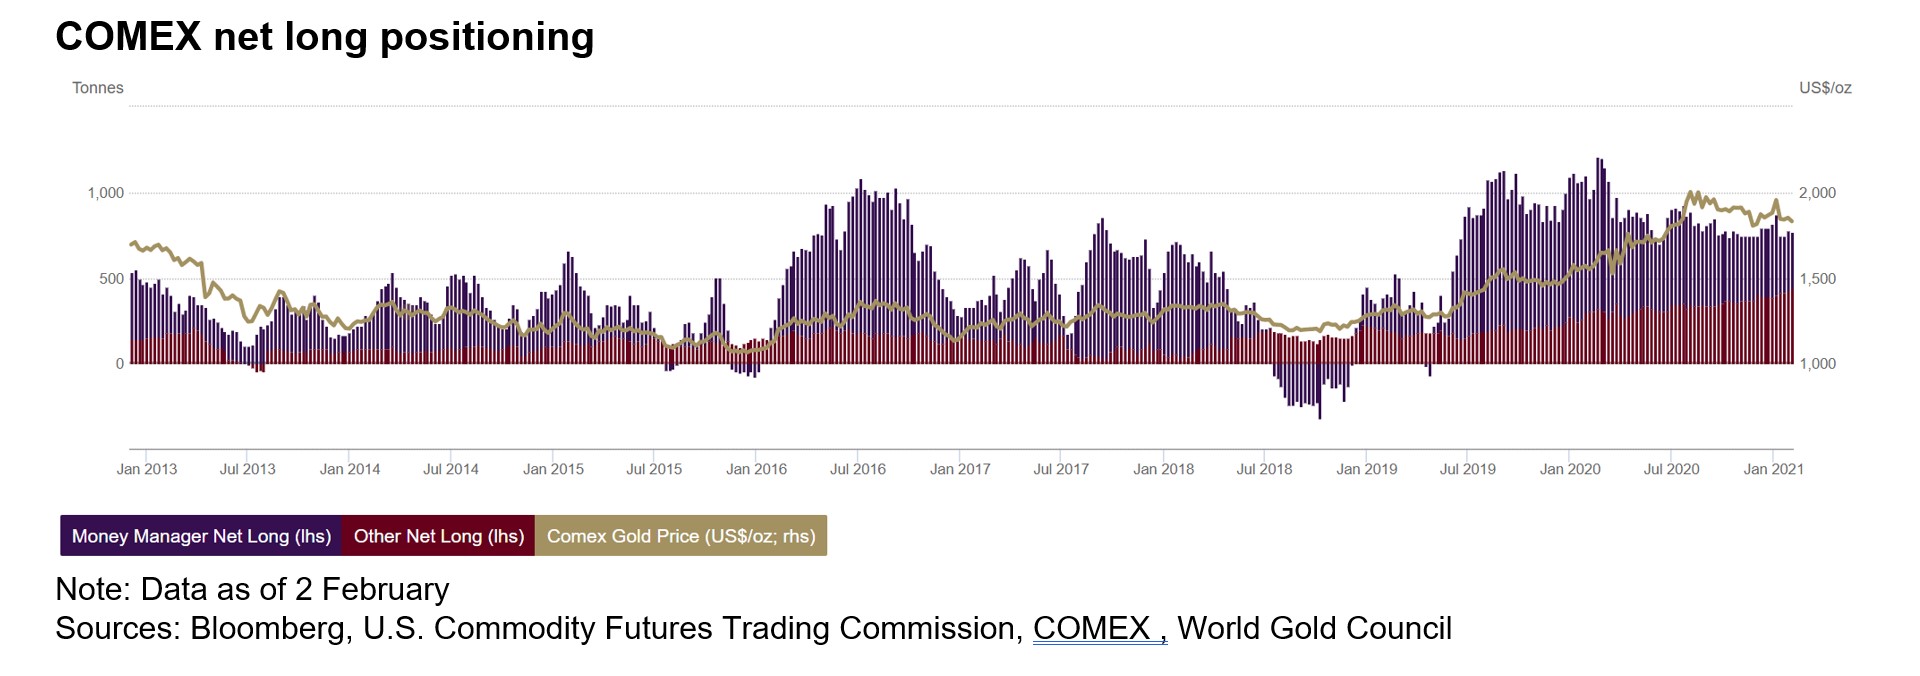Click the 1,000 tonnes left axis tick
Viewport: 1920px width, 676px height.
pos(106,193)
